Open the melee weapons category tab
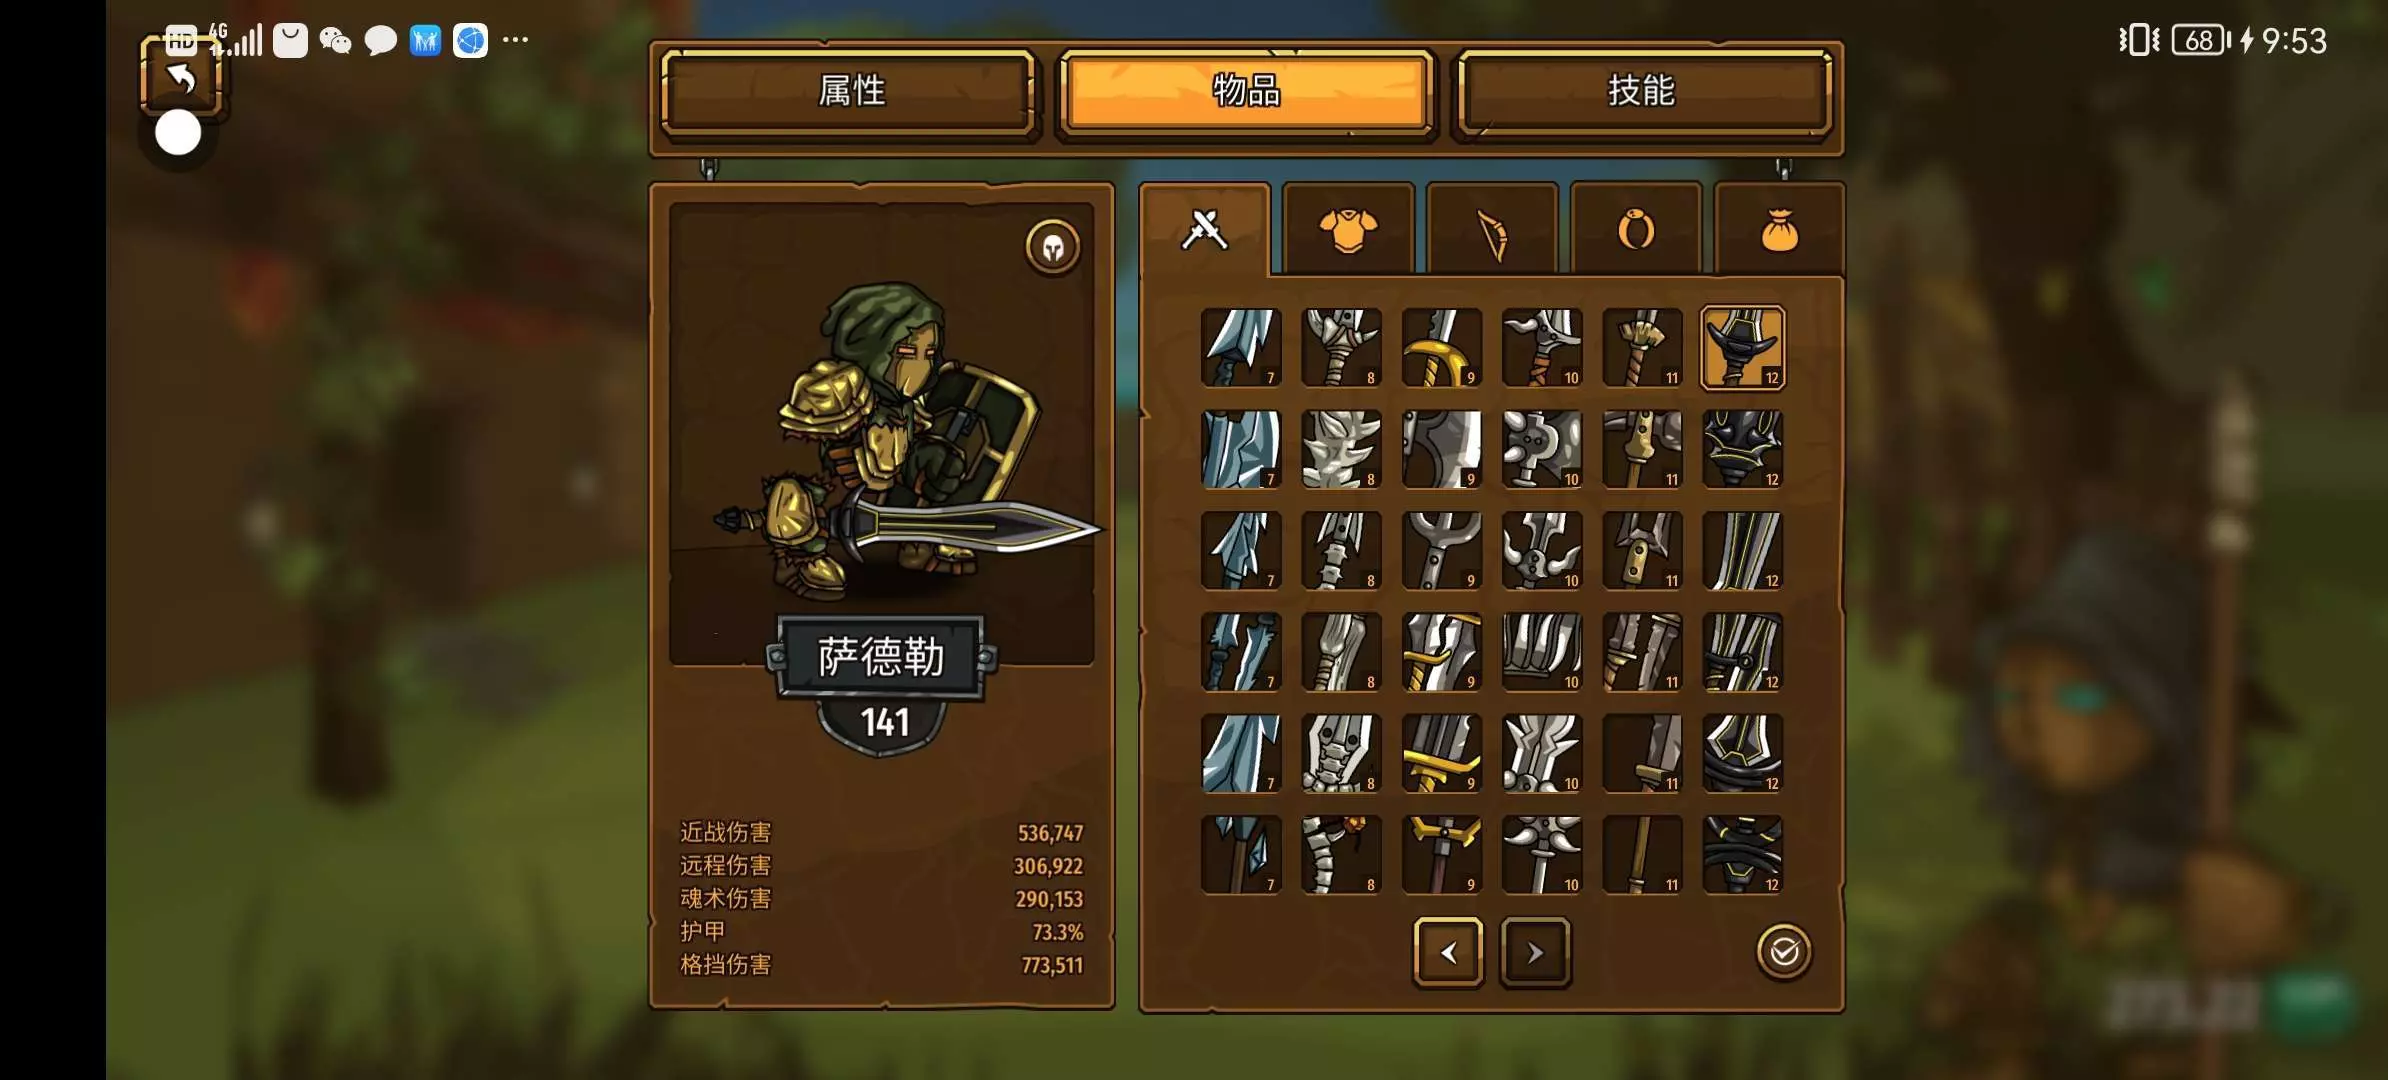 pyautogui.click(x=1205, y=230)
